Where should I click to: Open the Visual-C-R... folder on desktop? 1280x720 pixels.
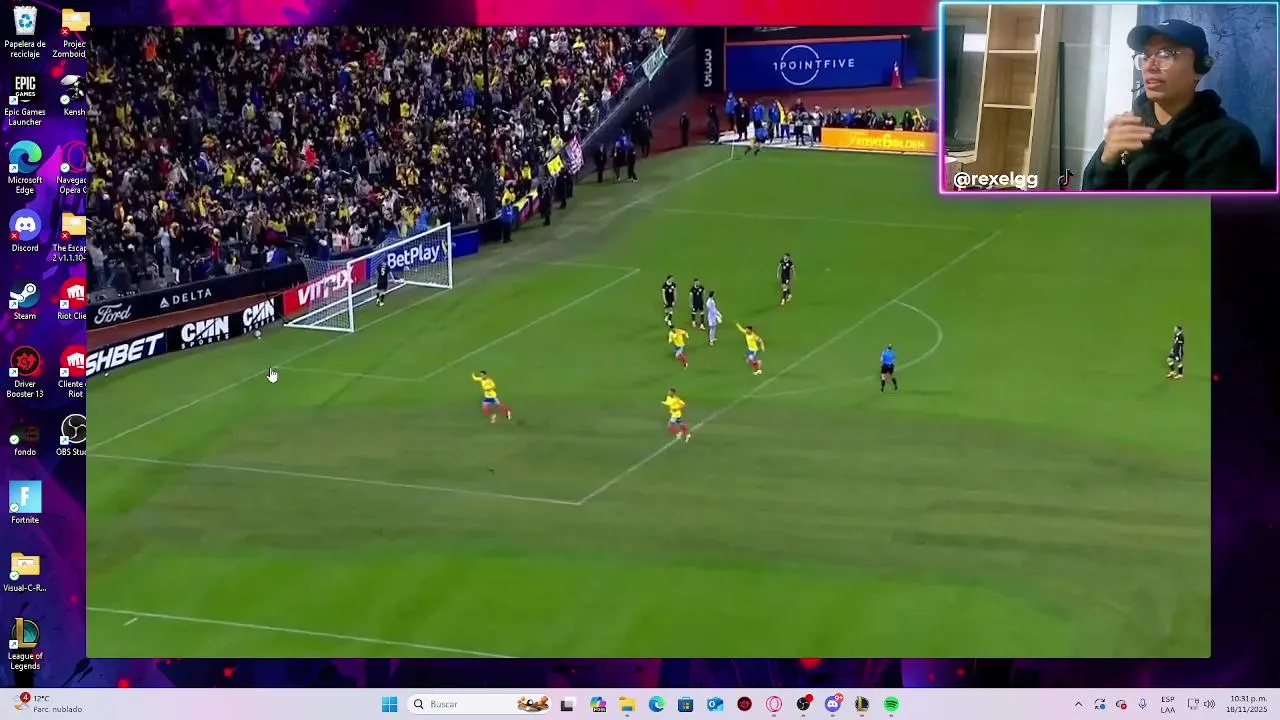(24, 573)
